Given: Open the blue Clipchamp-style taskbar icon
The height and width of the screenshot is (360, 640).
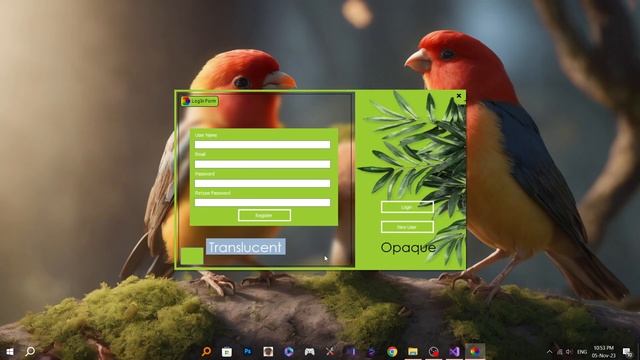Looking at the screenshot, I should (289, 351).
